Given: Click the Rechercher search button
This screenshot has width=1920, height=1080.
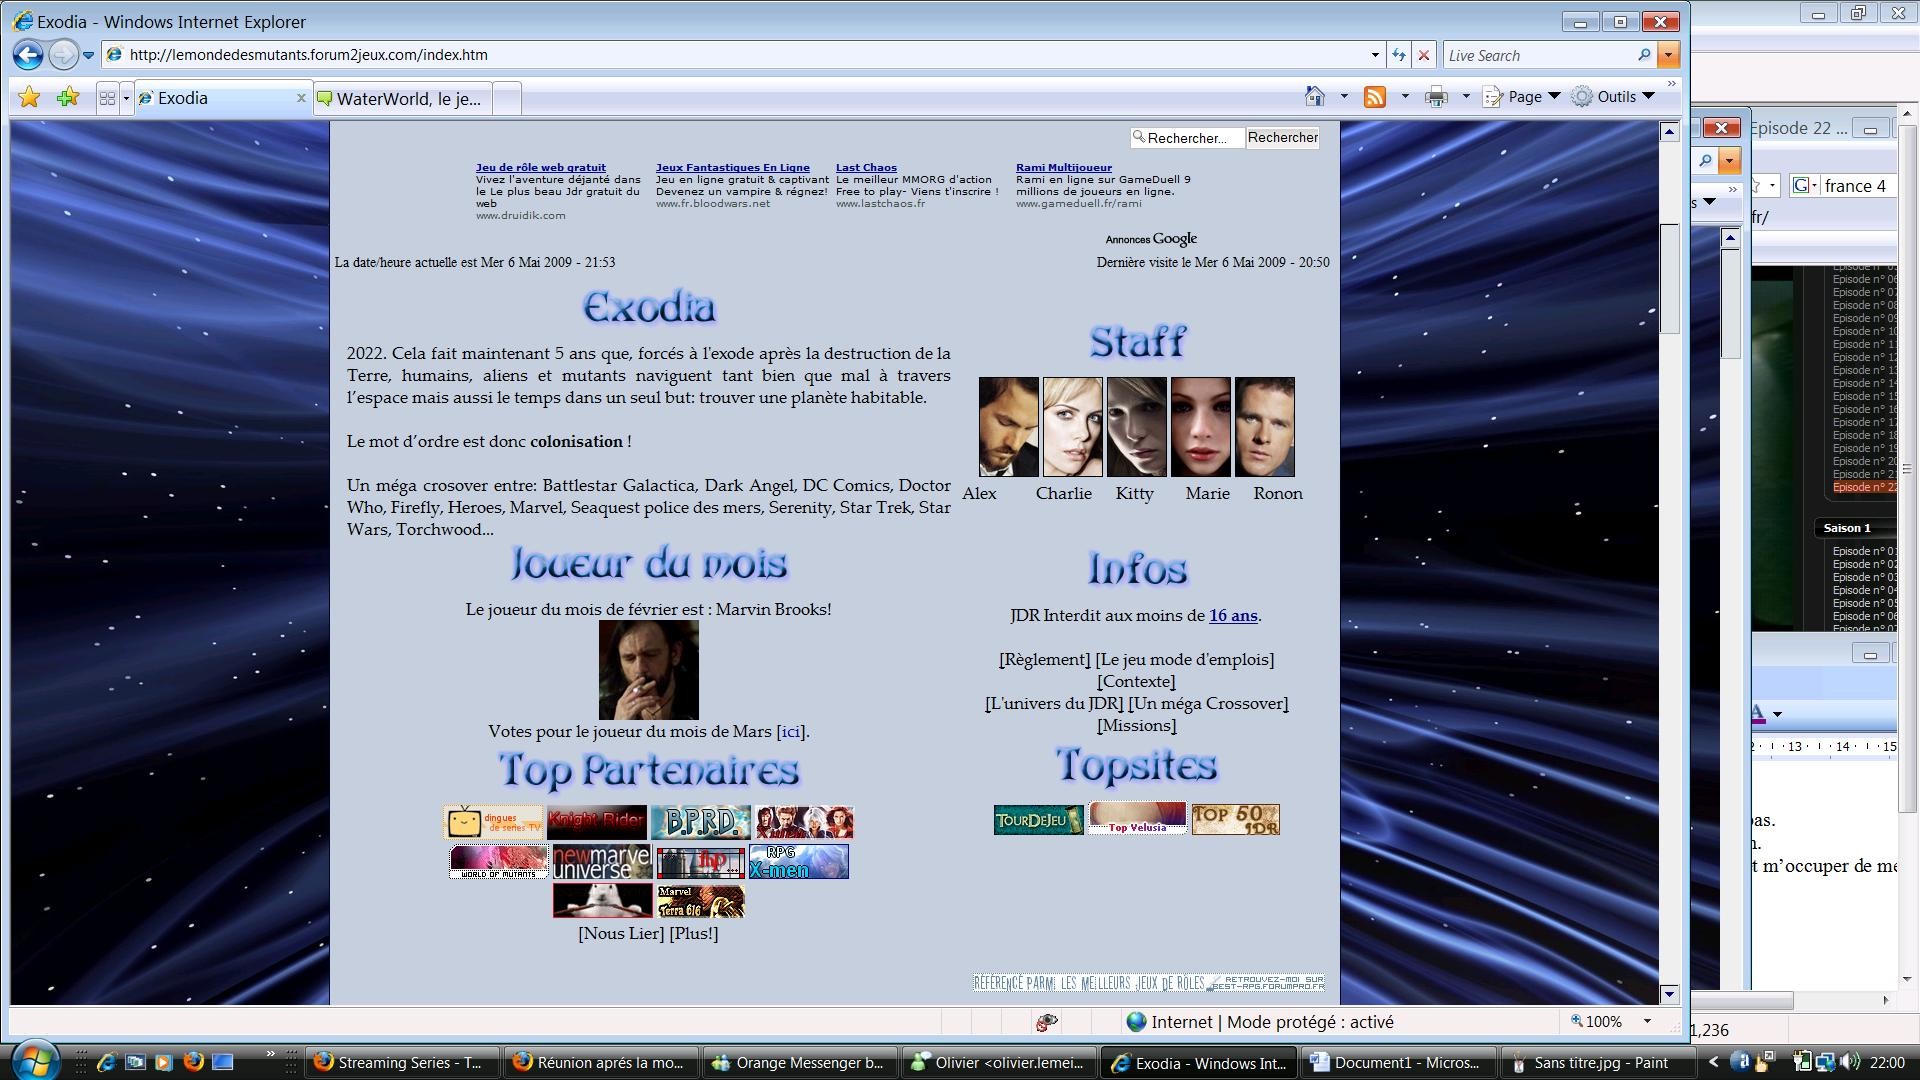Looking at the screenshot, I should (x=1283, y=138).
